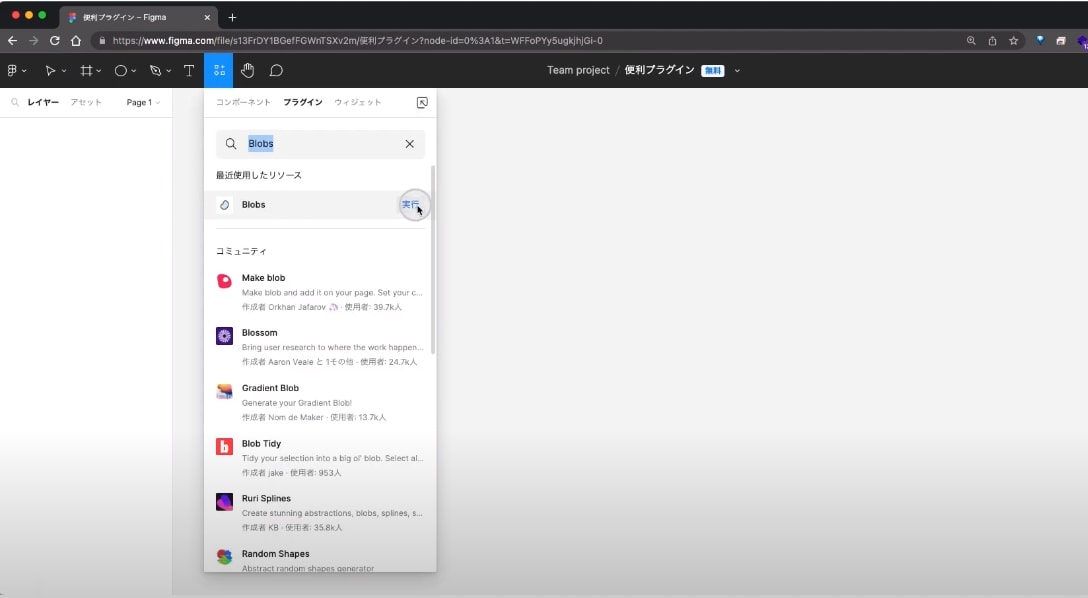Select Blobs in recent resources

[320, 205]
